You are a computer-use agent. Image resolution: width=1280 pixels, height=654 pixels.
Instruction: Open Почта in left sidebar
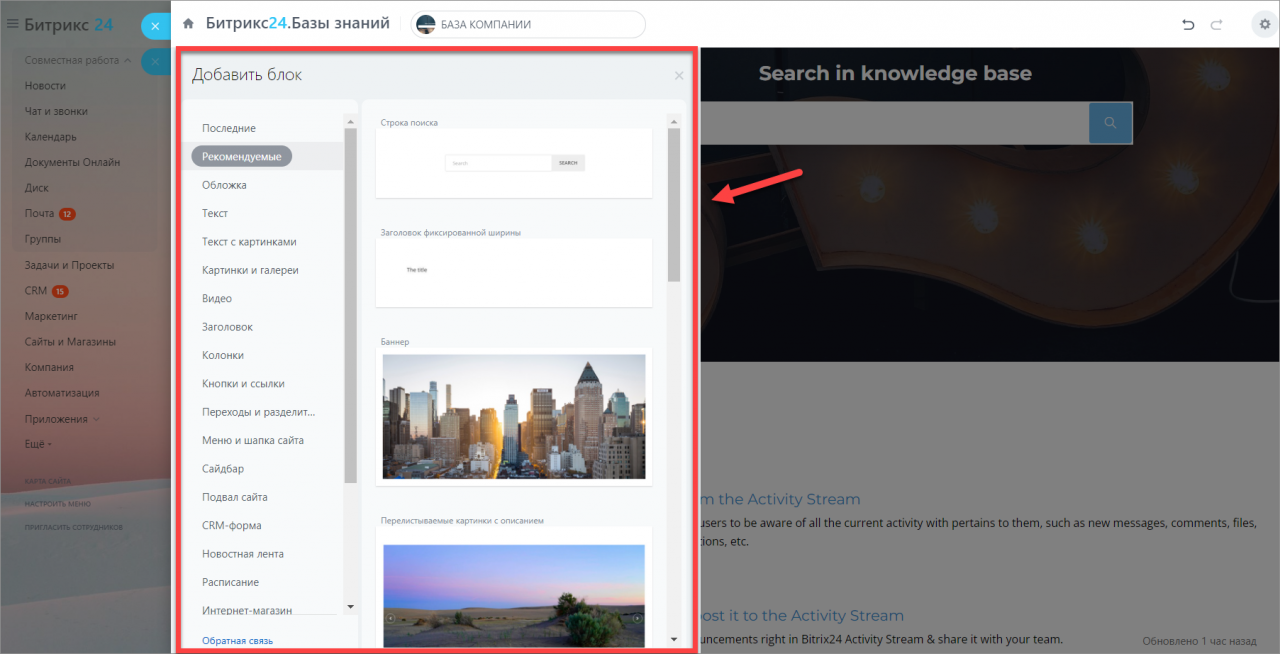(40, 214)
